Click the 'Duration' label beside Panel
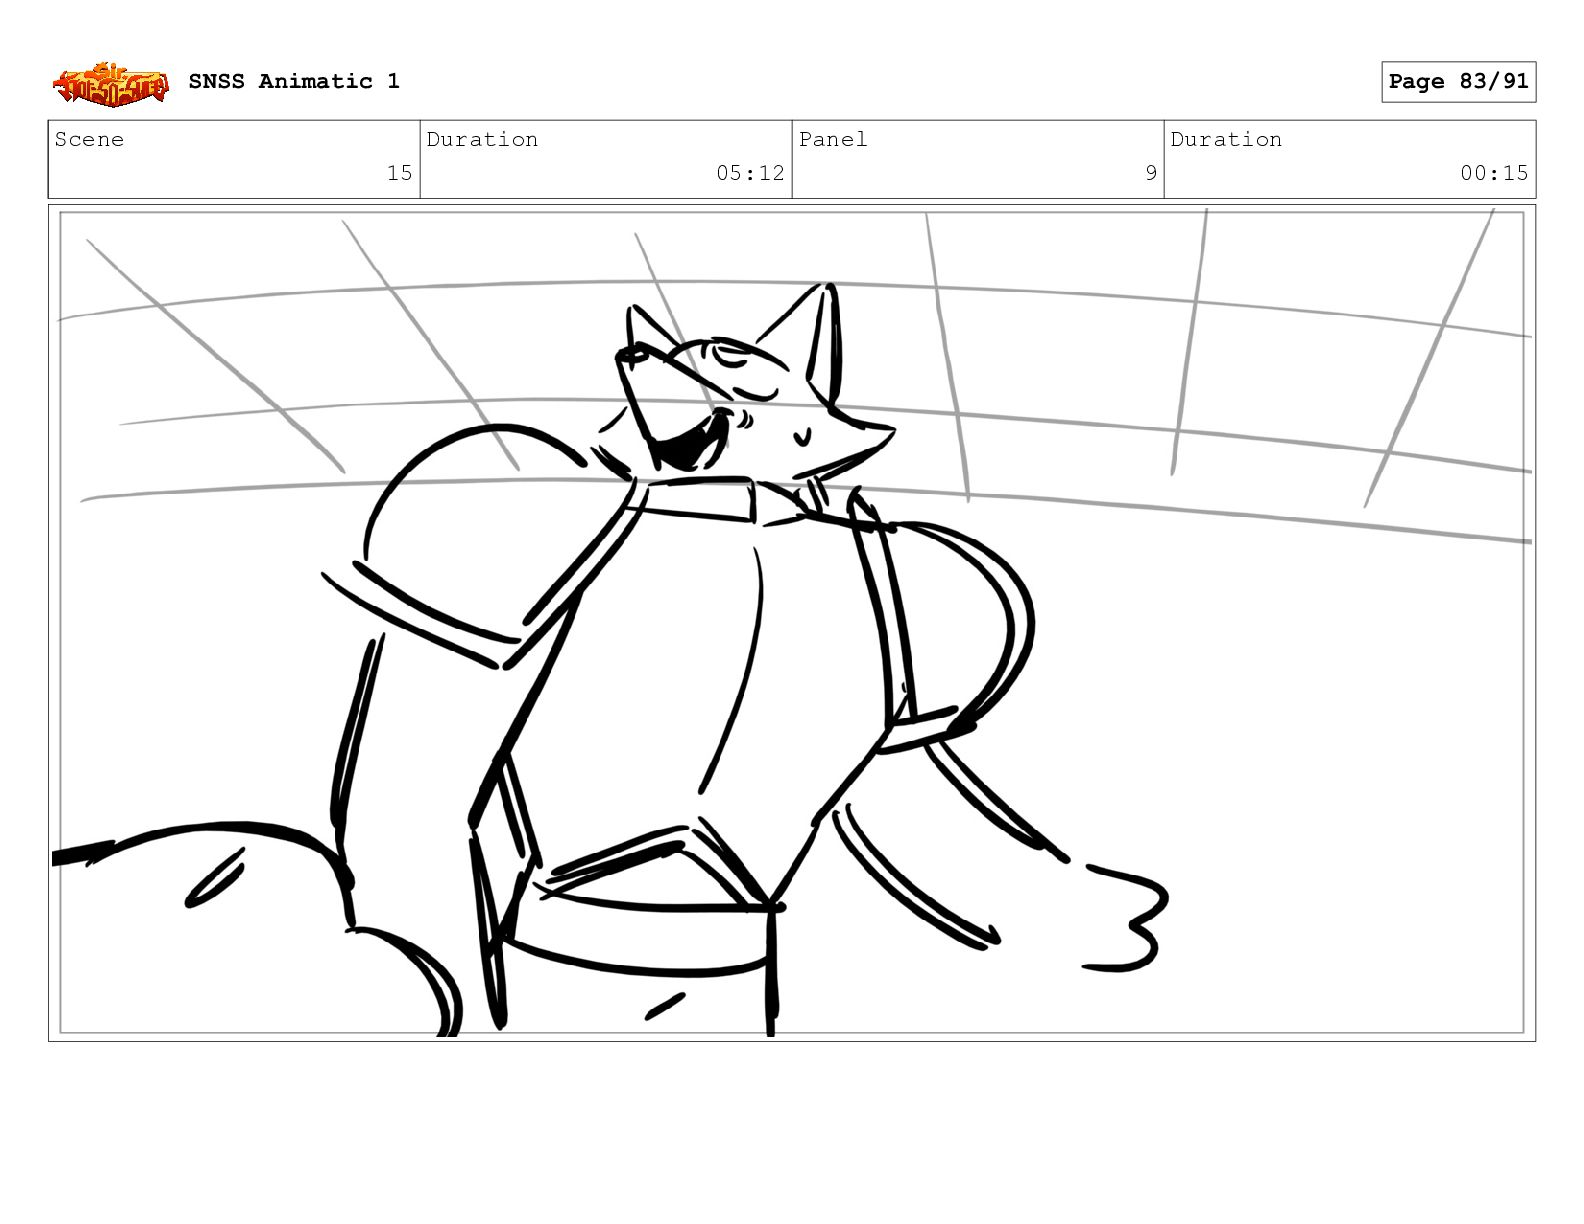 coord(1226,140)
